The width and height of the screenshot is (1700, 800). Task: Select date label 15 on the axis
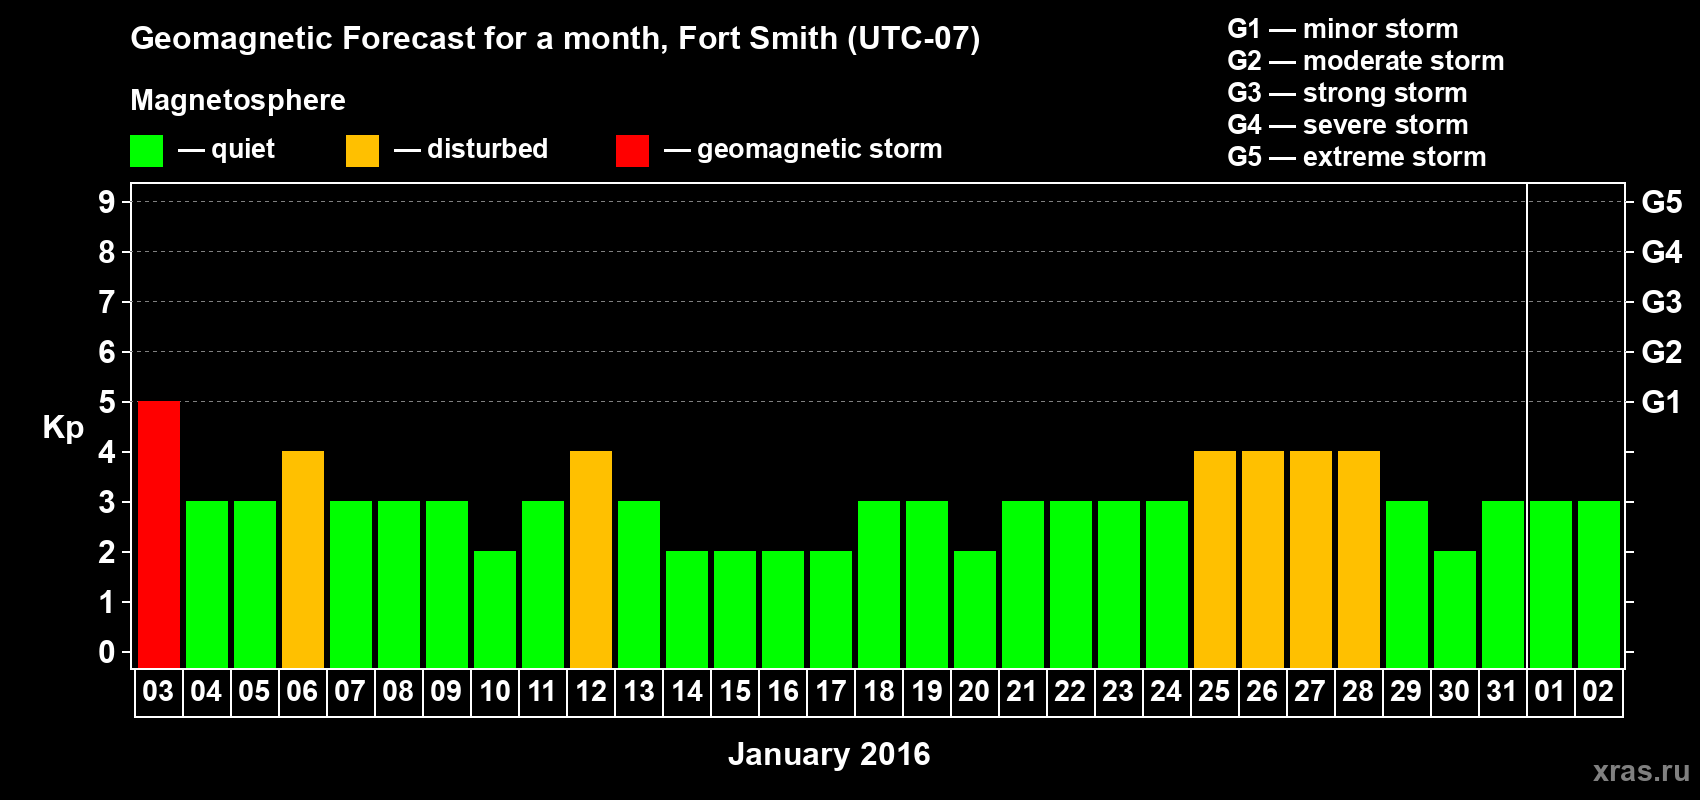pos(734,692)
